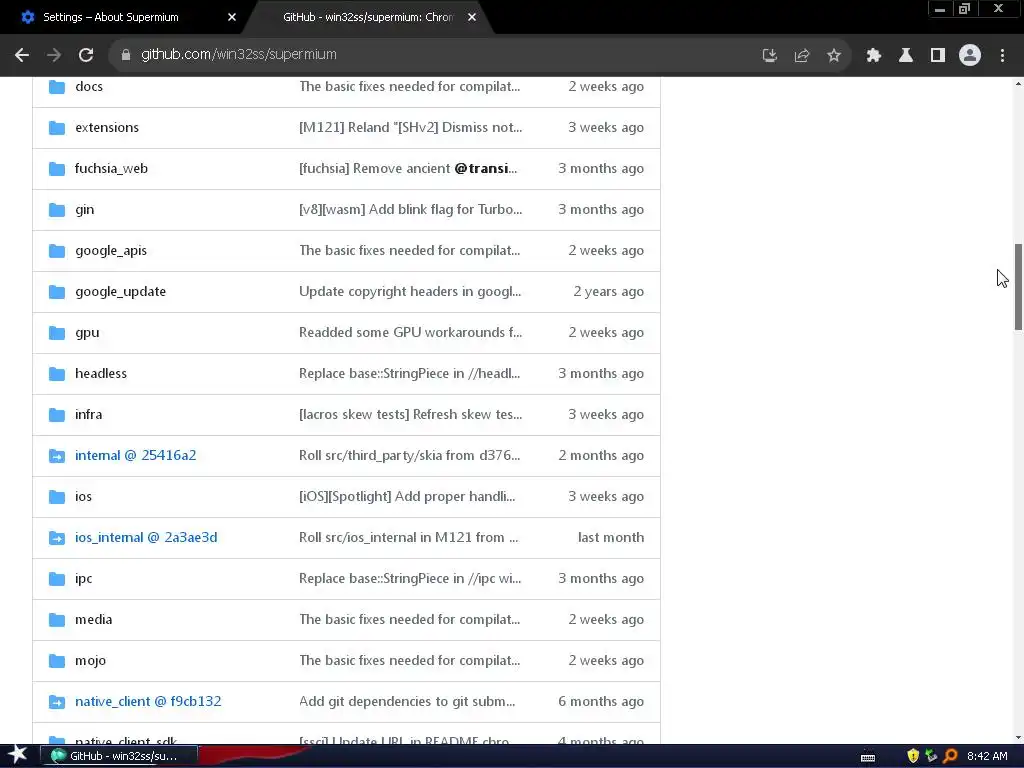Viewport: 1024px width, 768px height.
Task: Share this page using share icon
Action: [801, 56]
